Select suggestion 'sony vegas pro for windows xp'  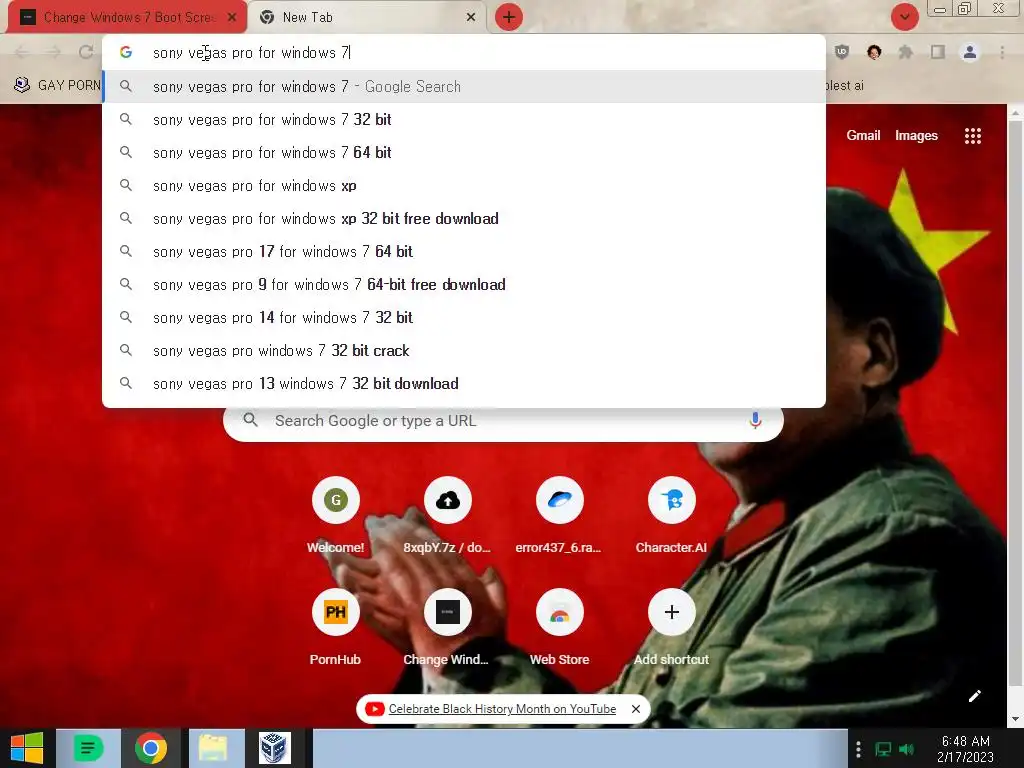(x=464, y=185)
